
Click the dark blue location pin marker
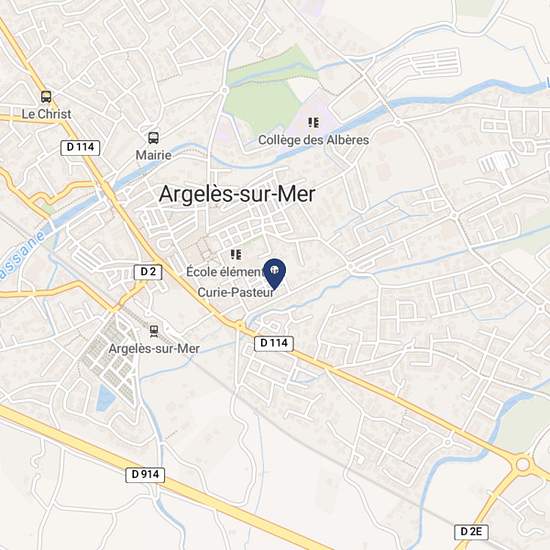274,274
